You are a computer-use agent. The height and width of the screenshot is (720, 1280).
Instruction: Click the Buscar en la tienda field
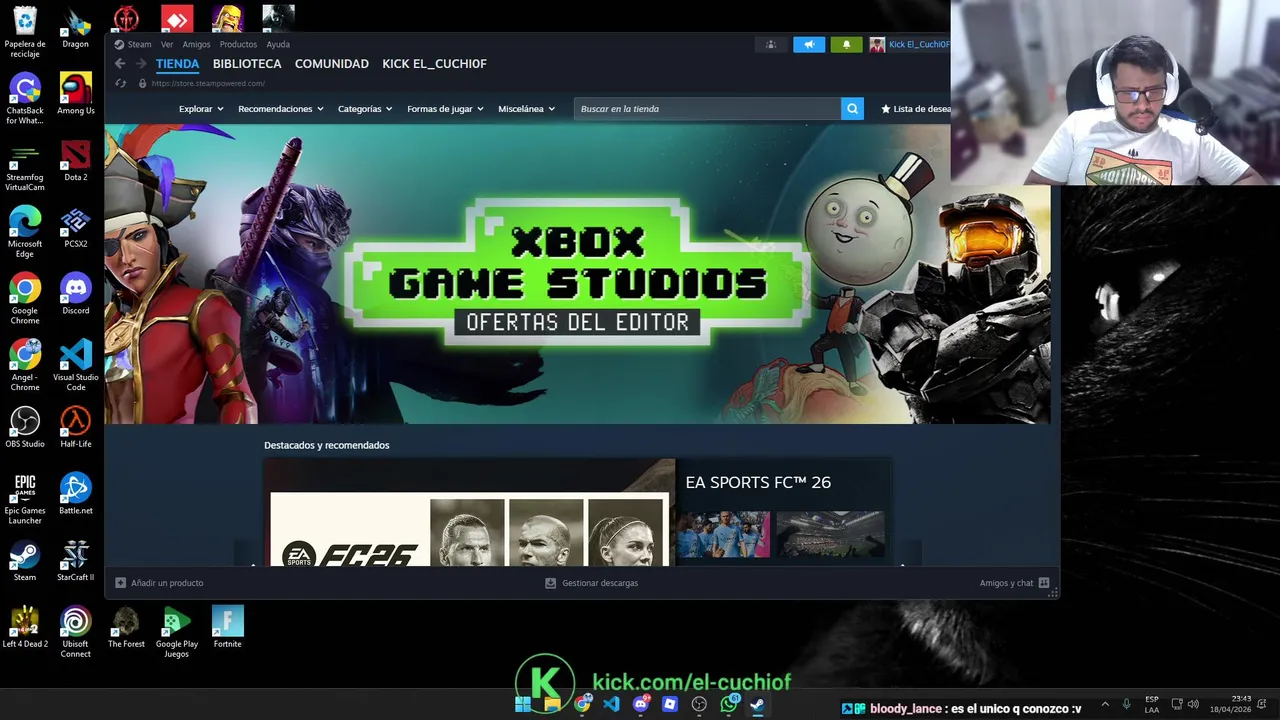[707, 109]
